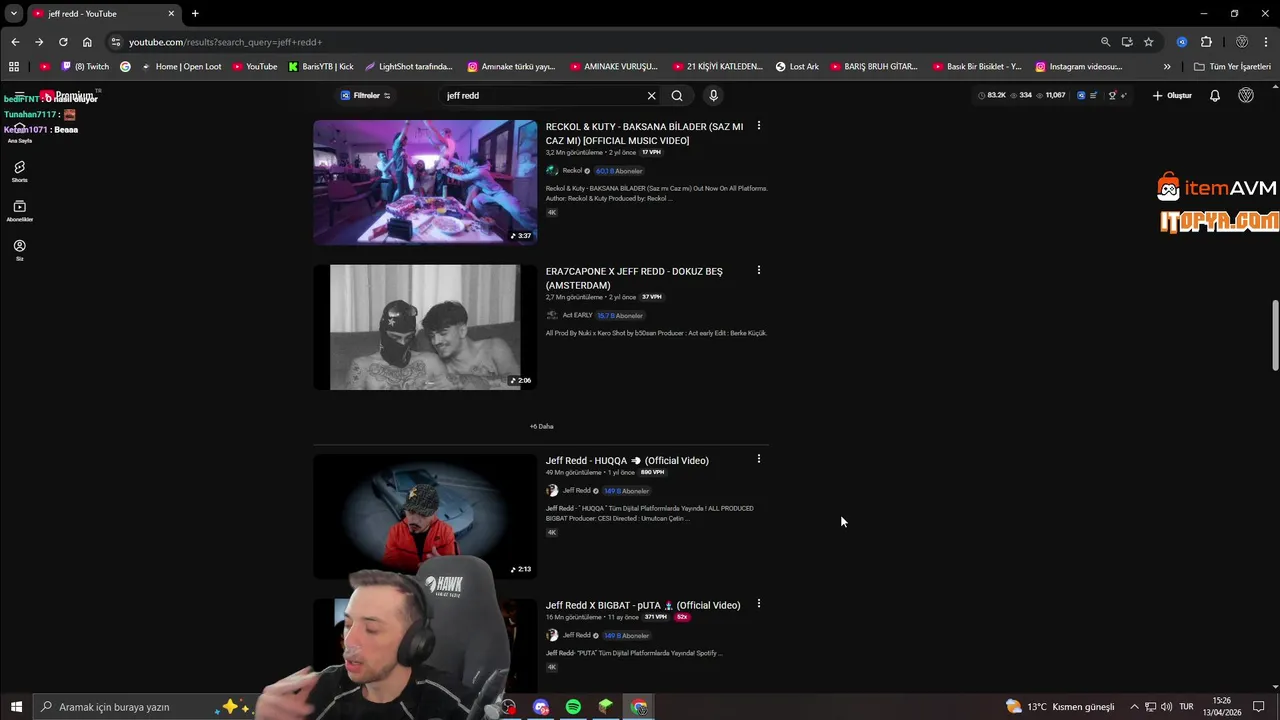This screenshot has width=1280, height=720.
Task: Click the Oluştur create button
Action: [1172, 96]
